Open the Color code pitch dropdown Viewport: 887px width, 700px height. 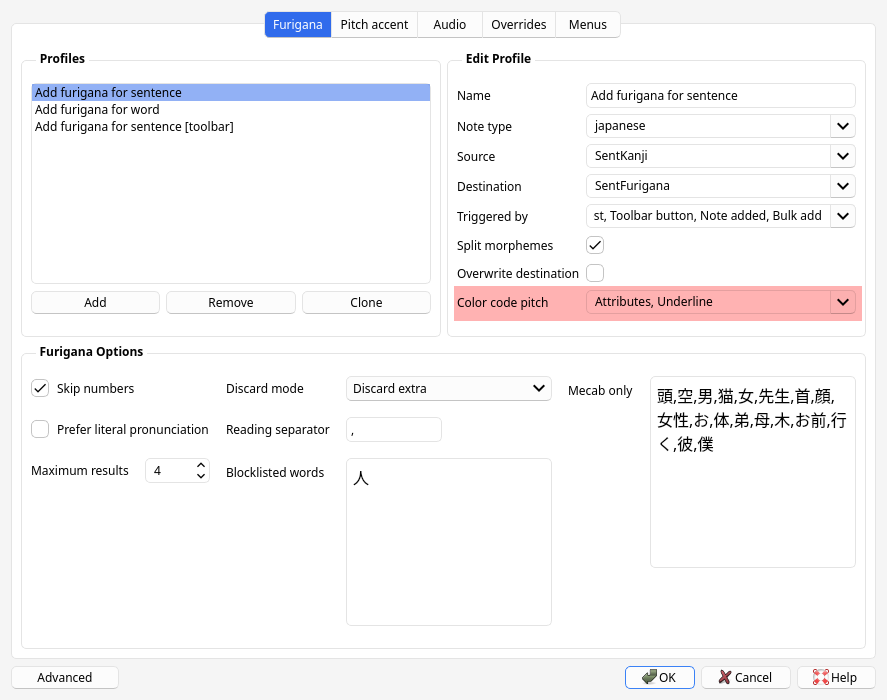point(842,302)
